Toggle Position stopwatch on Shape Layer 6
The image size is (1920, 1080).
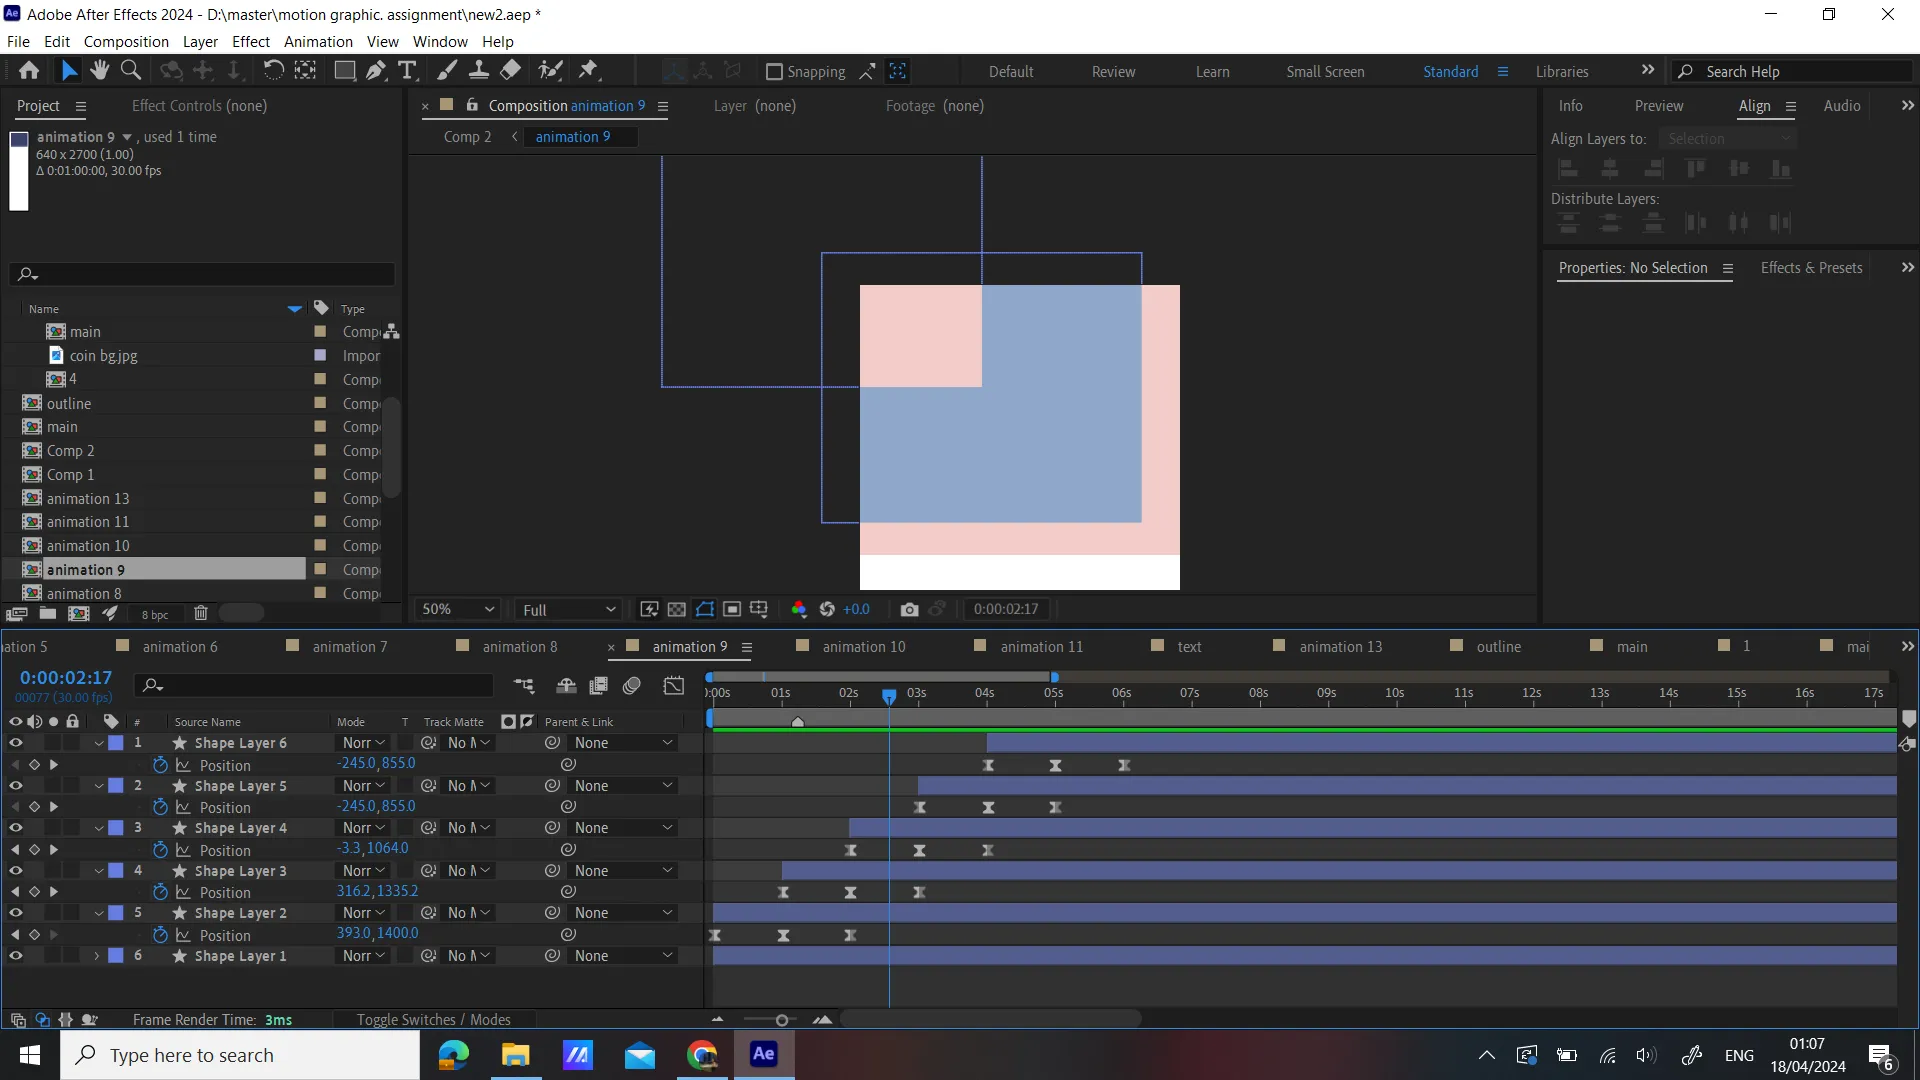[160, 765]
